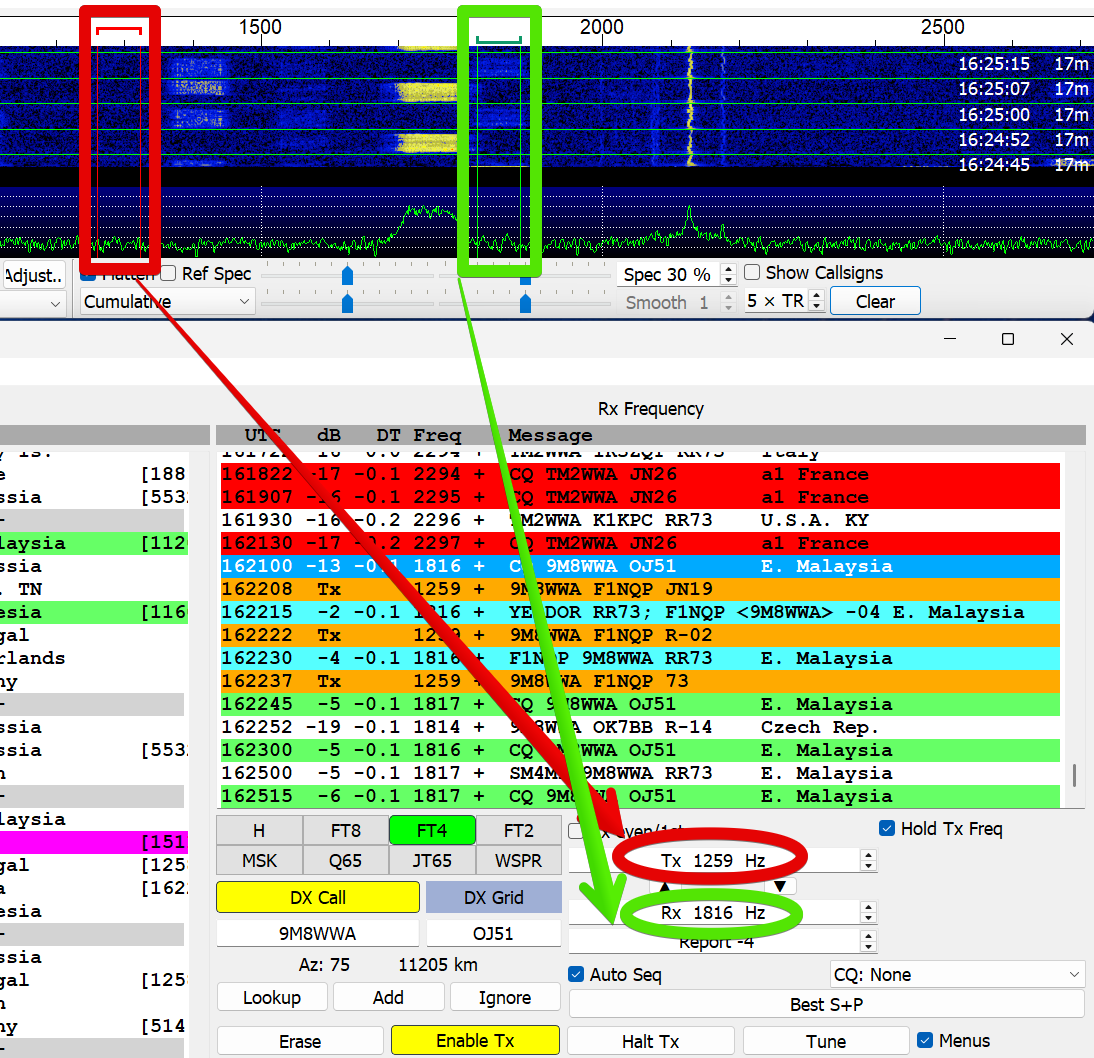
Task: Increase Spec 30 % value
Action: tap(728, 269)
